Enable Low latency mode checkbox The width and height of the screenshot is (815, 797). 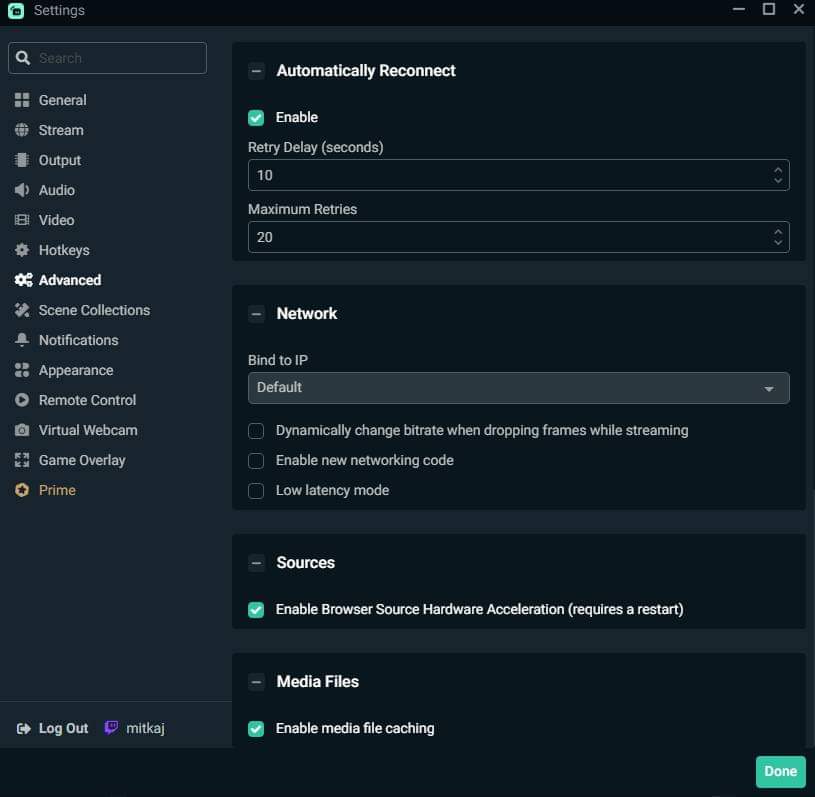point(256,491)
